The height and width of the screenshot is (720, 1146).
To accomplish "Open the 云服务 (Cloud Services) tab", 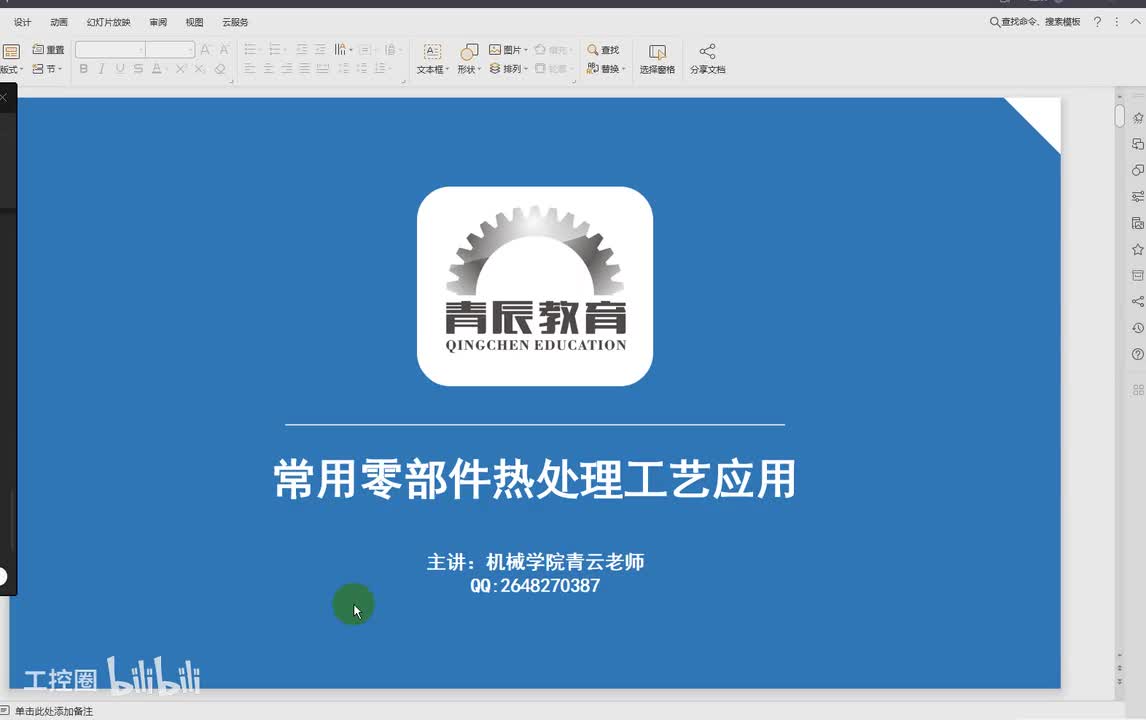I will tap(235, 23).
